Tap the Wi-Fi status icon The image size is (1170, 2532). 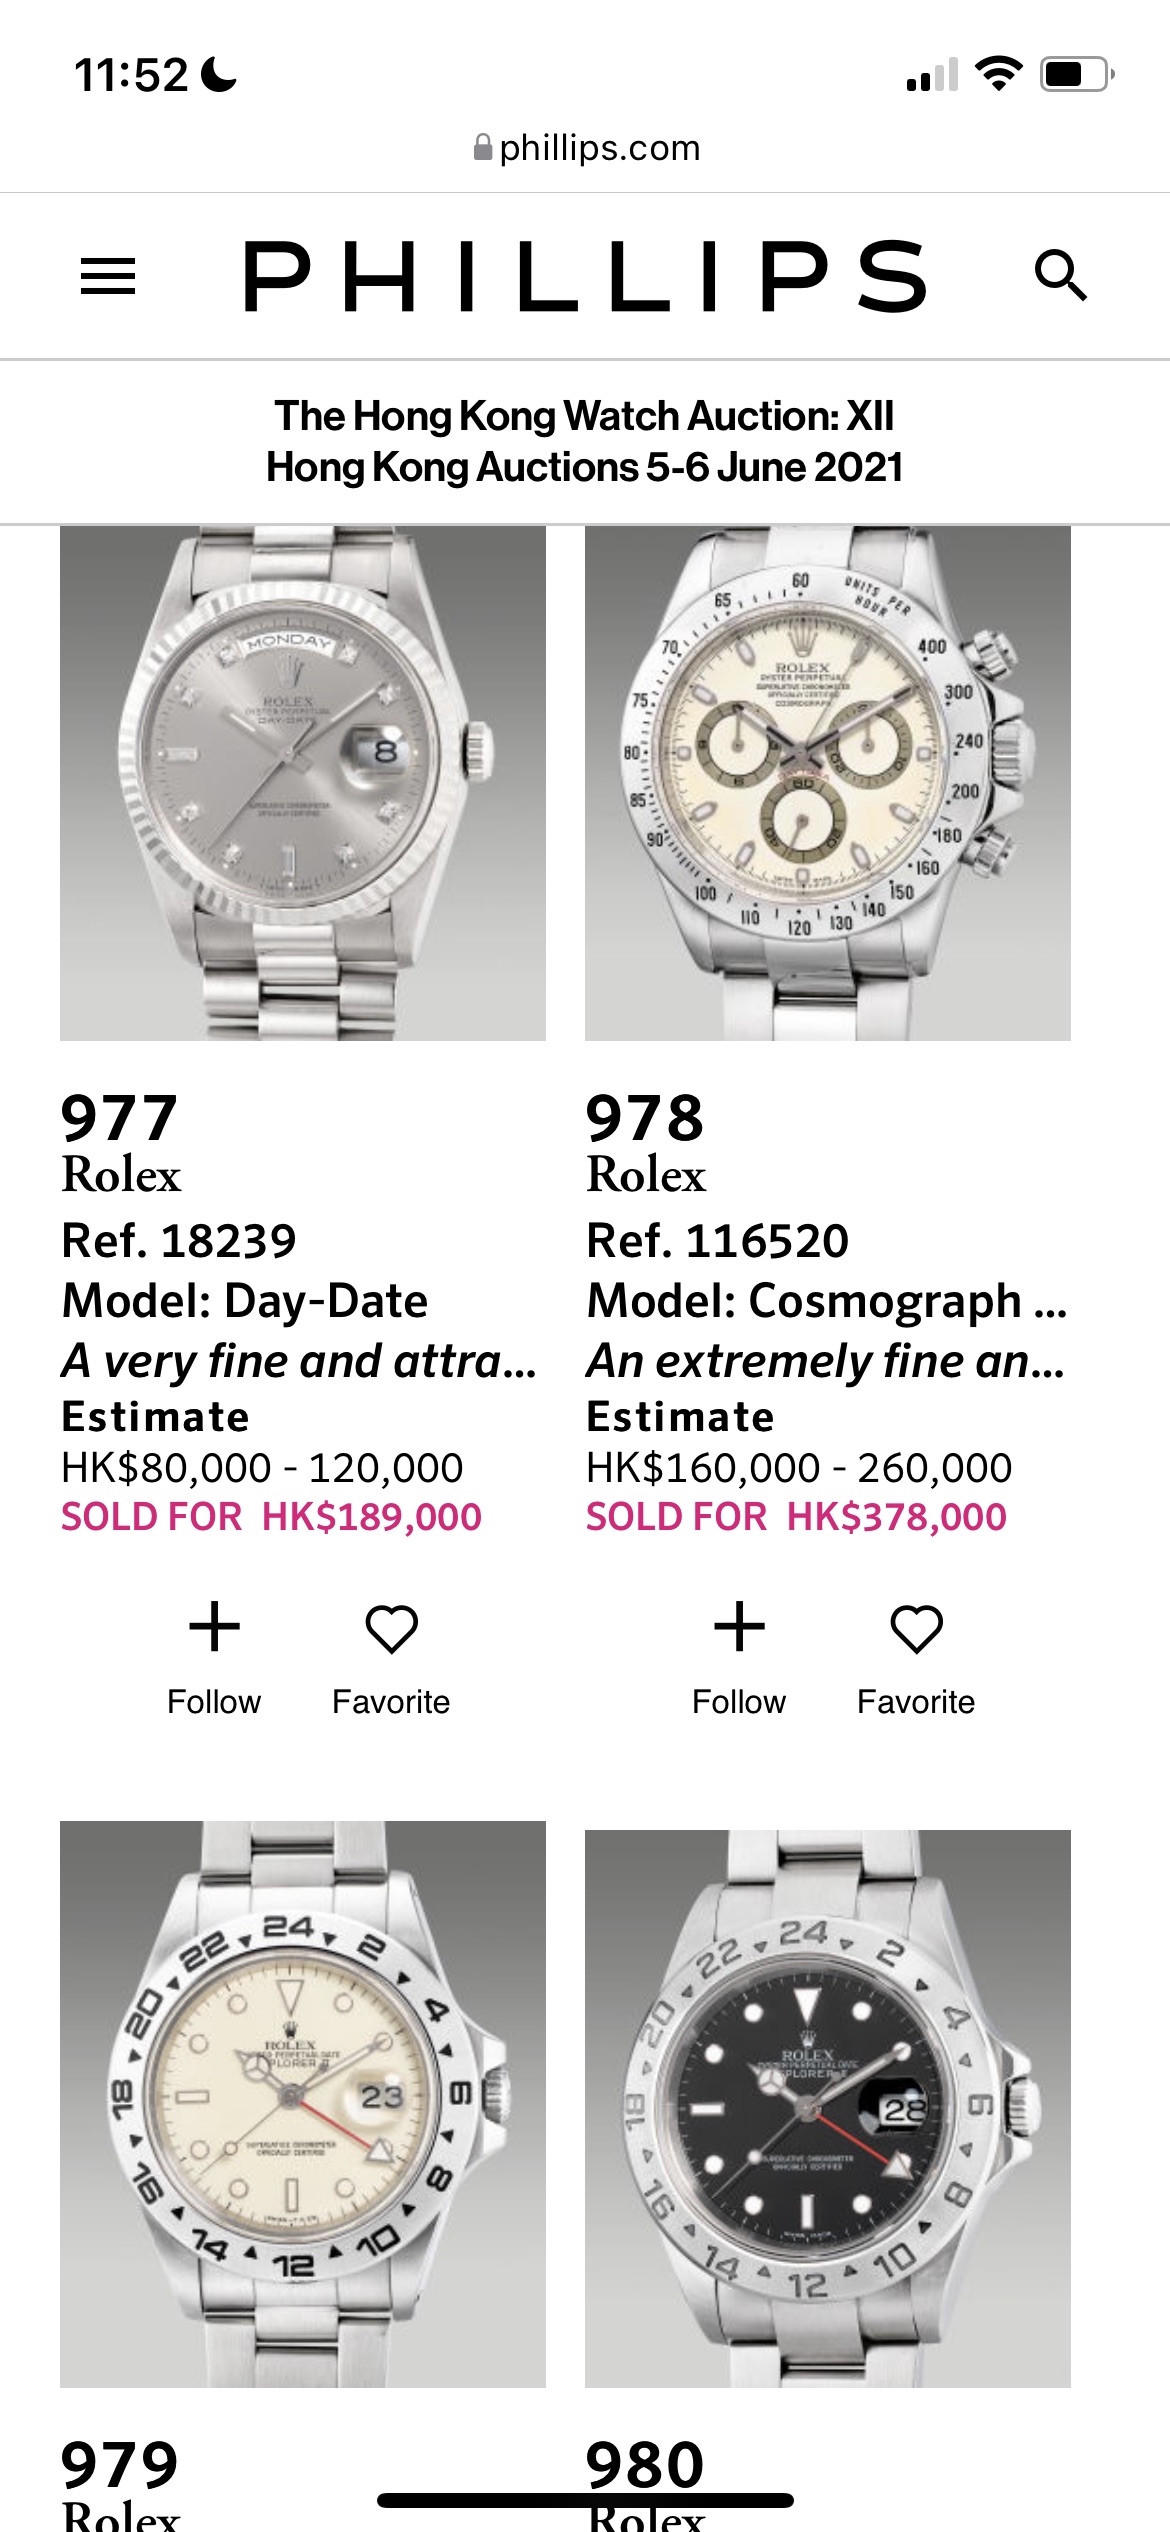[x=998, y=74]
